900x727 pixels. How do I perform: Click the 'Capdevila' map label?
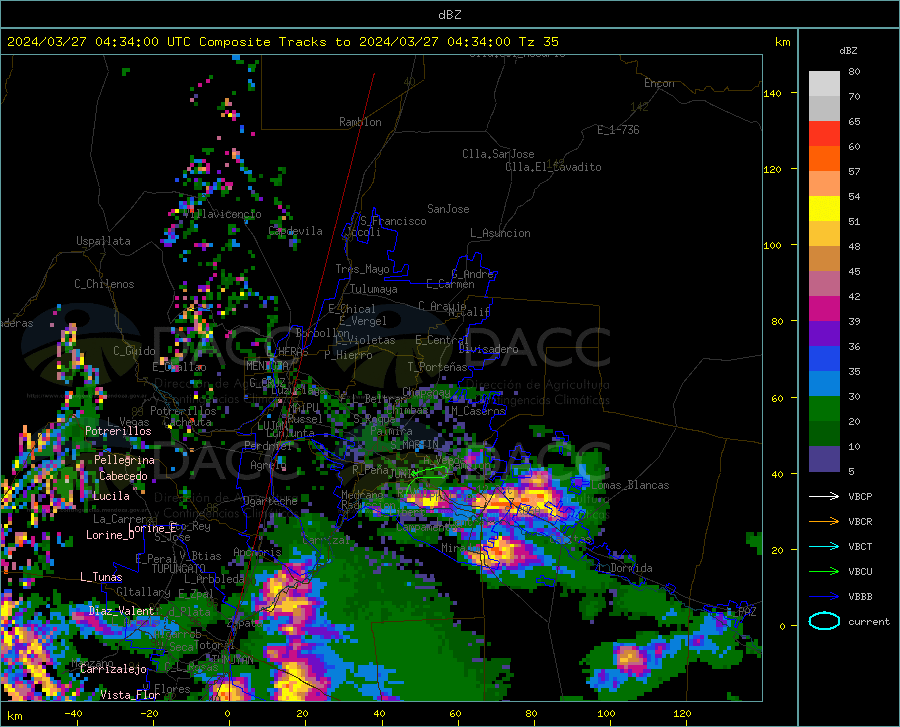coord(295,231)
